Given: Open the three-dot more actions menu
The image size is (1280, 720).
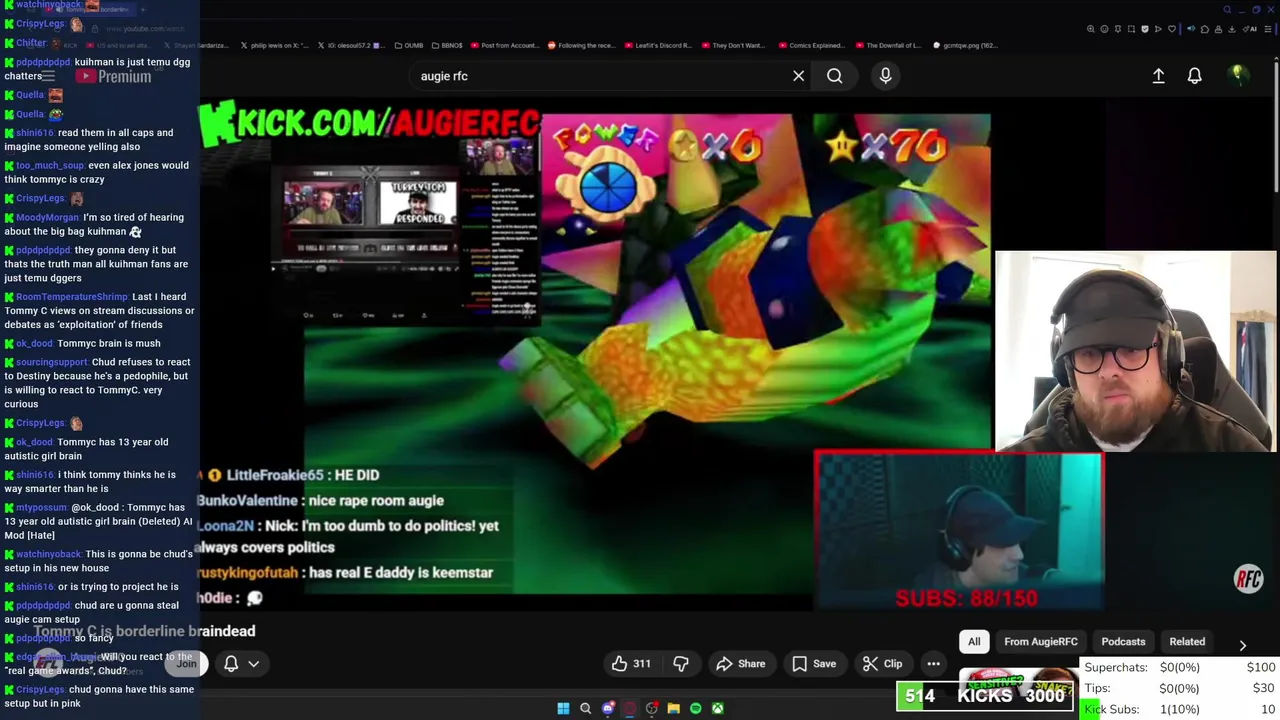Looking at the screenshot, I should (933, 664).
